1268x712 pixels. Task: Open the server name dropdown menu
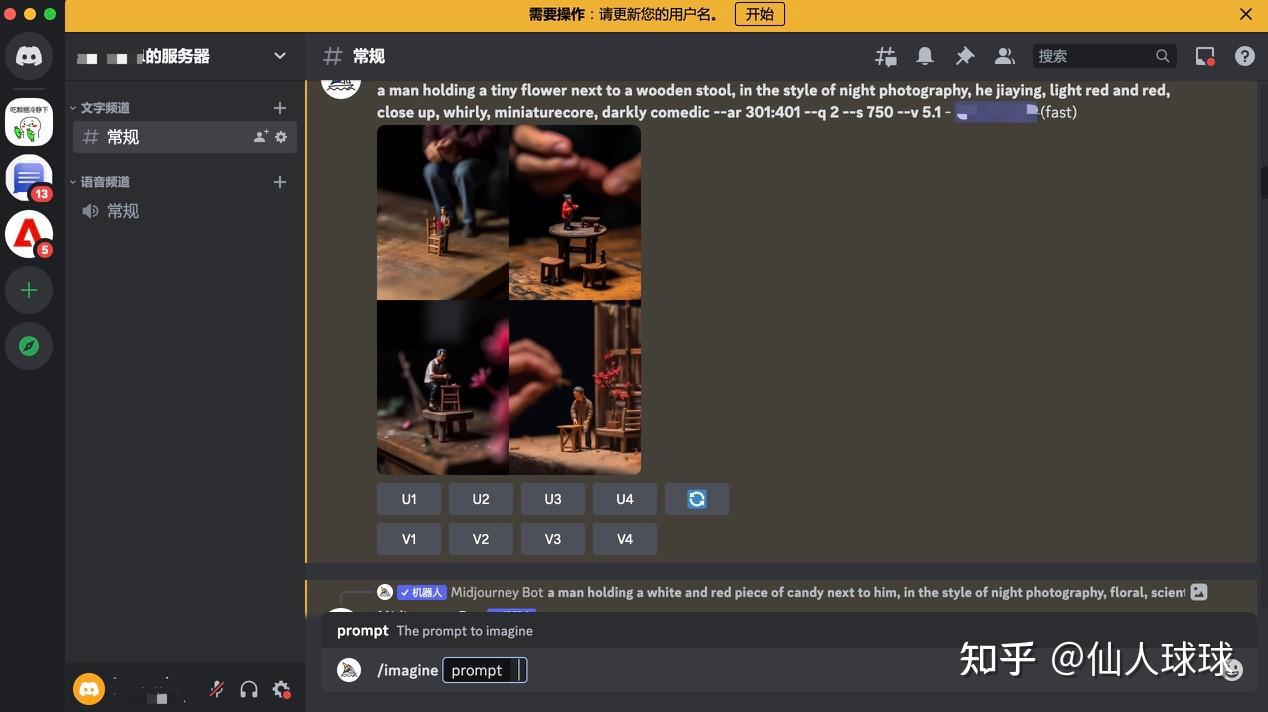[x=279, y=56]
